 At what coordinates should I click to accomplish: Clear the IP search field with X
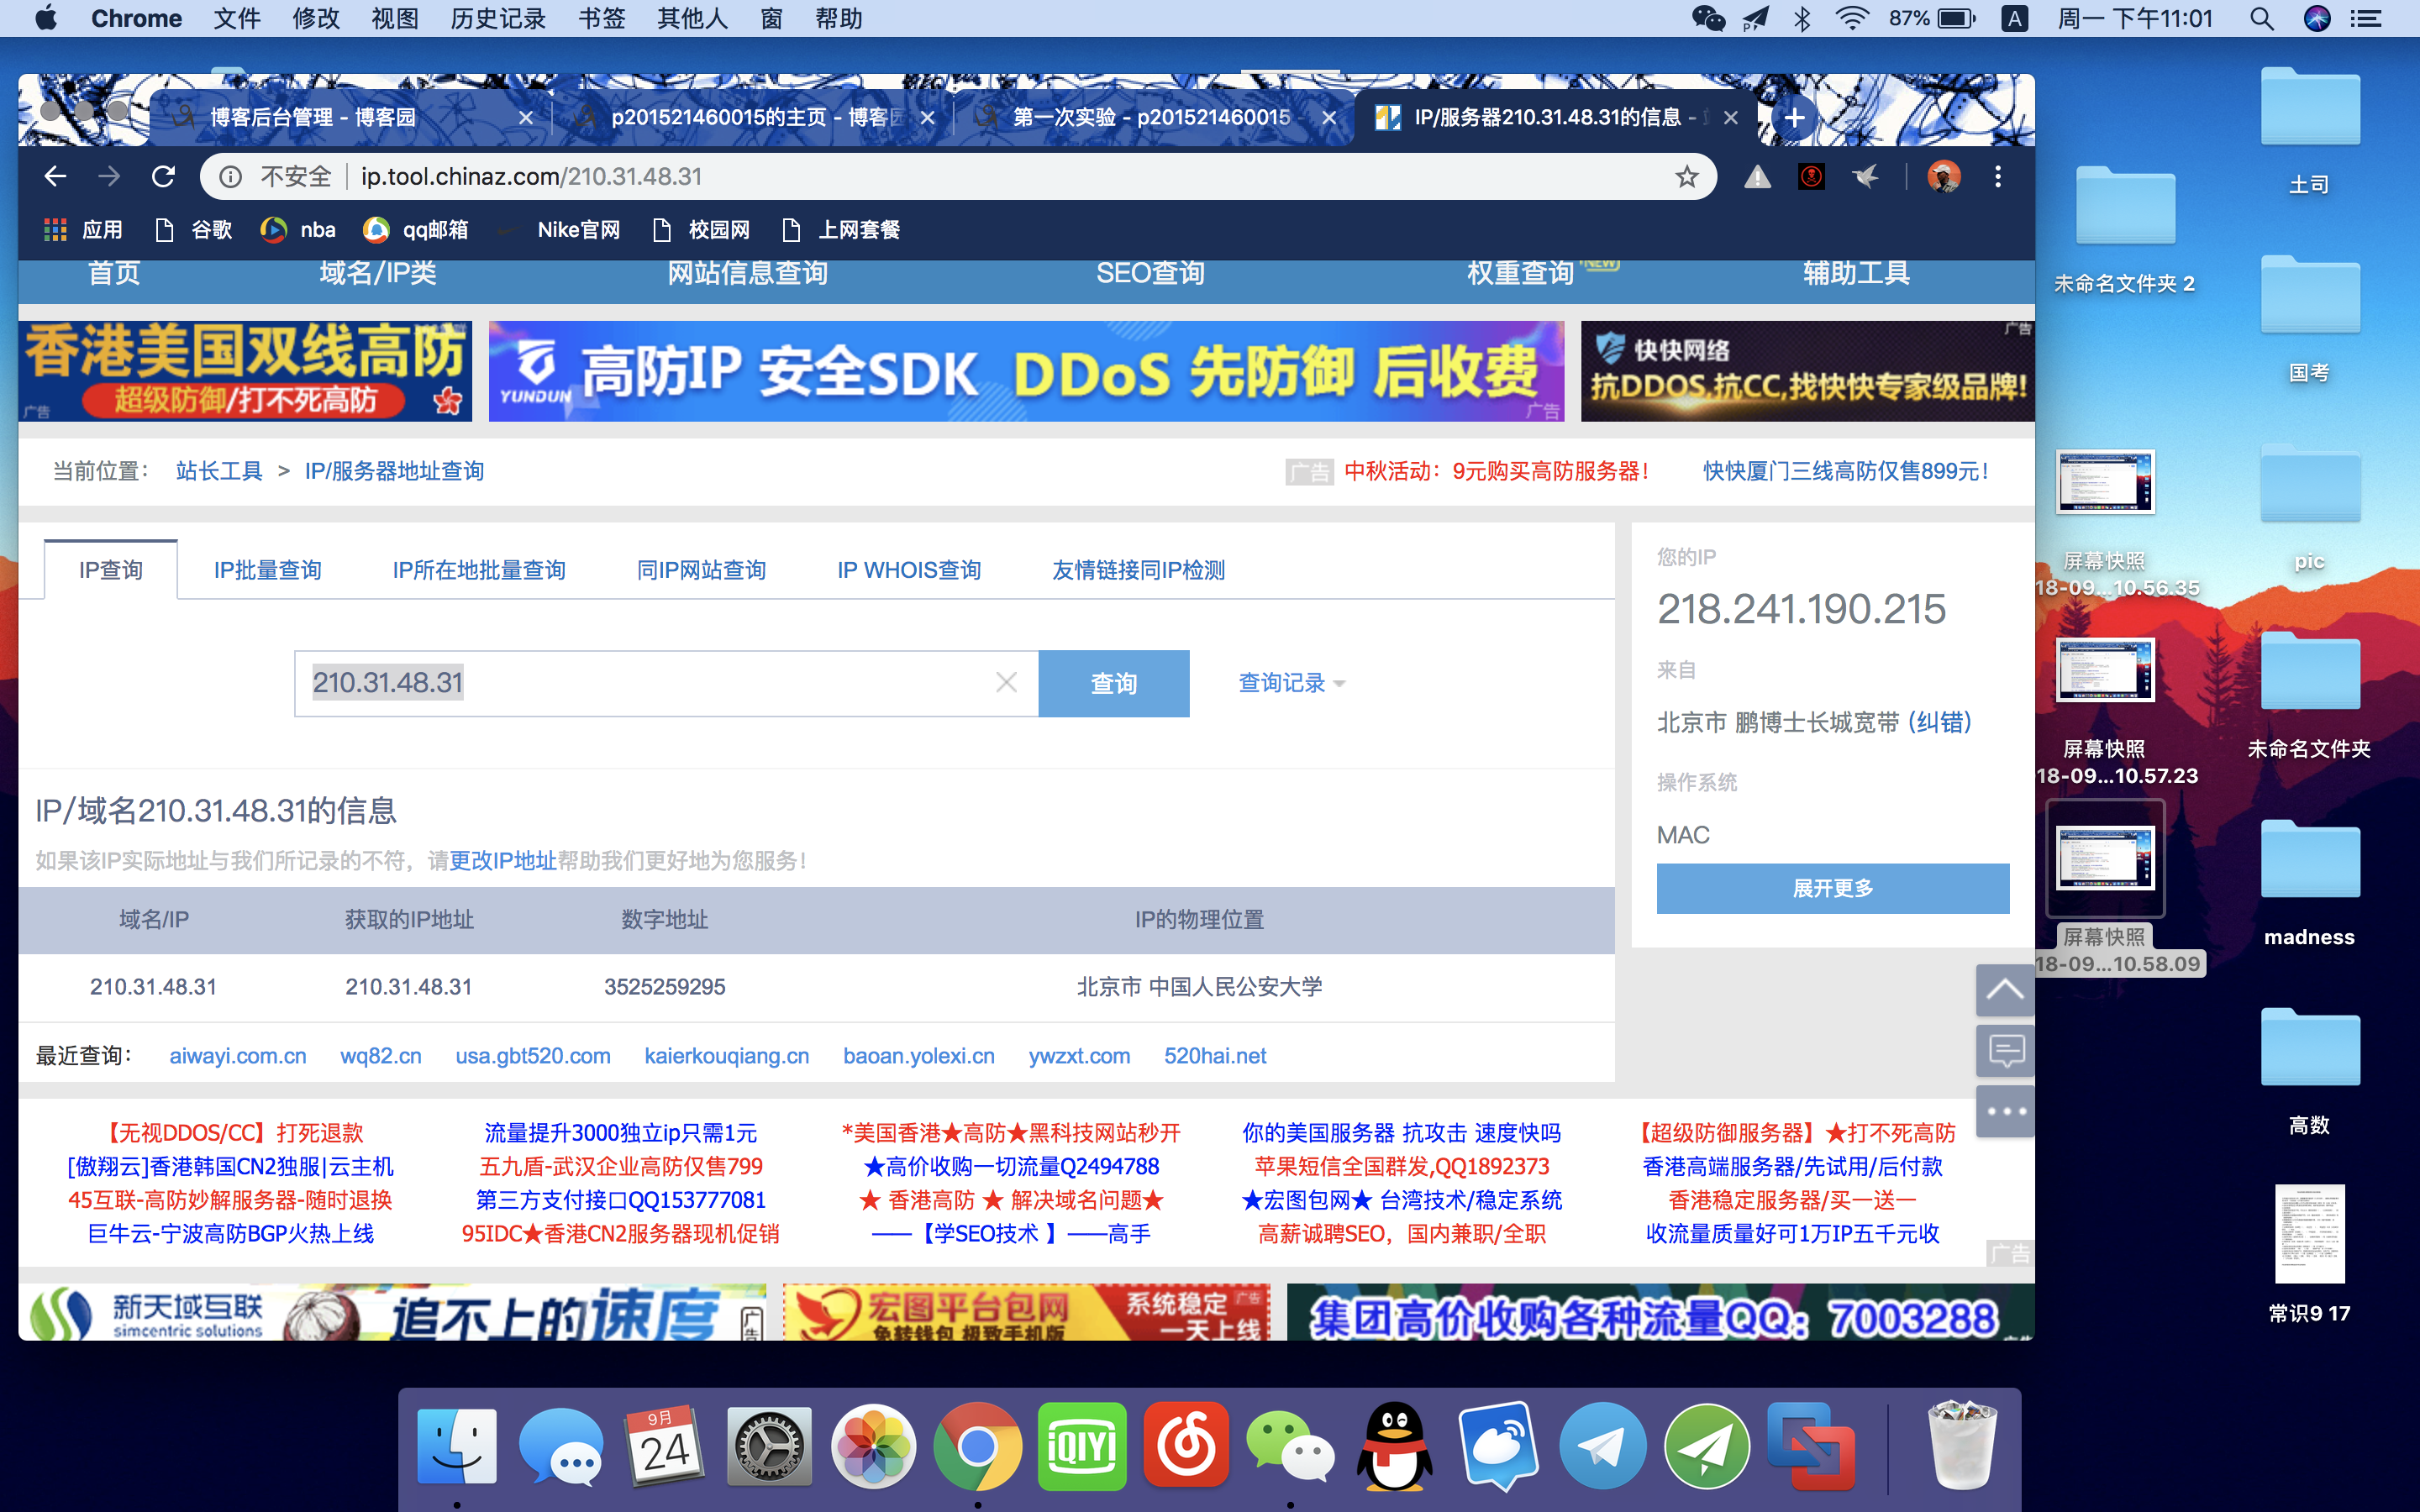[1007, 683]
